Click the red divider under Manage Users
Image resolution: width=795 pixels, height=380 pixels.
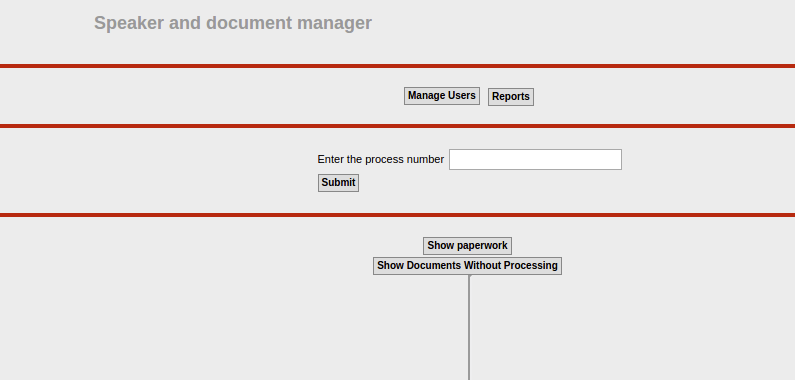click(x=398, y=126)
